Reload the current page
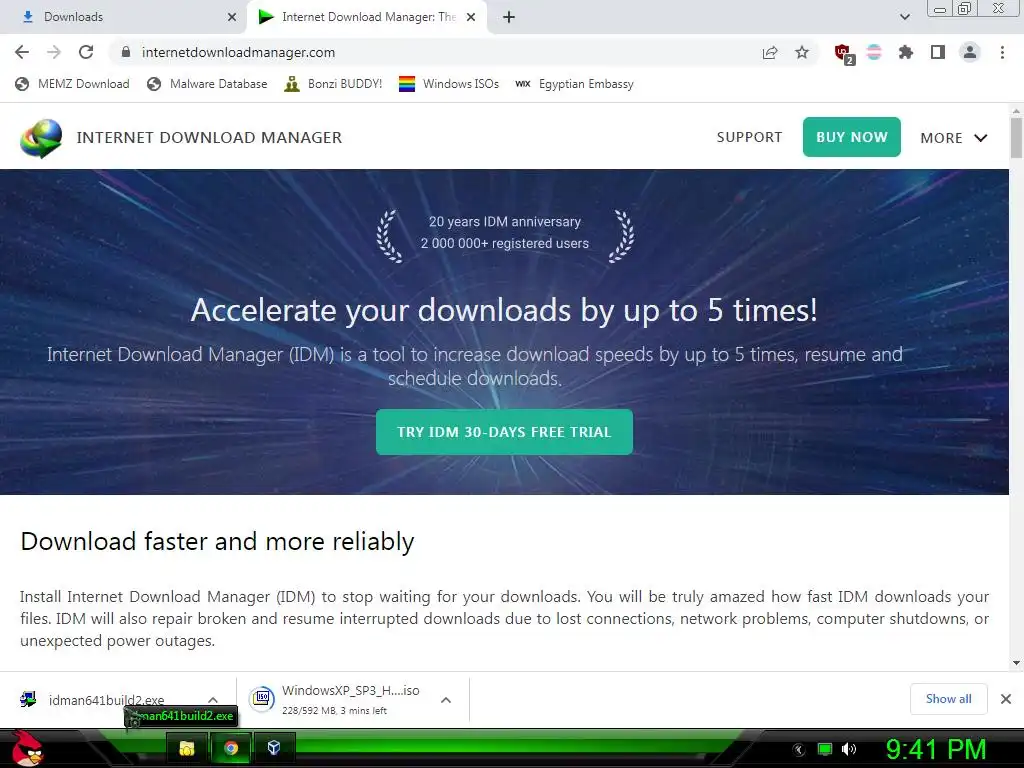 86,52
